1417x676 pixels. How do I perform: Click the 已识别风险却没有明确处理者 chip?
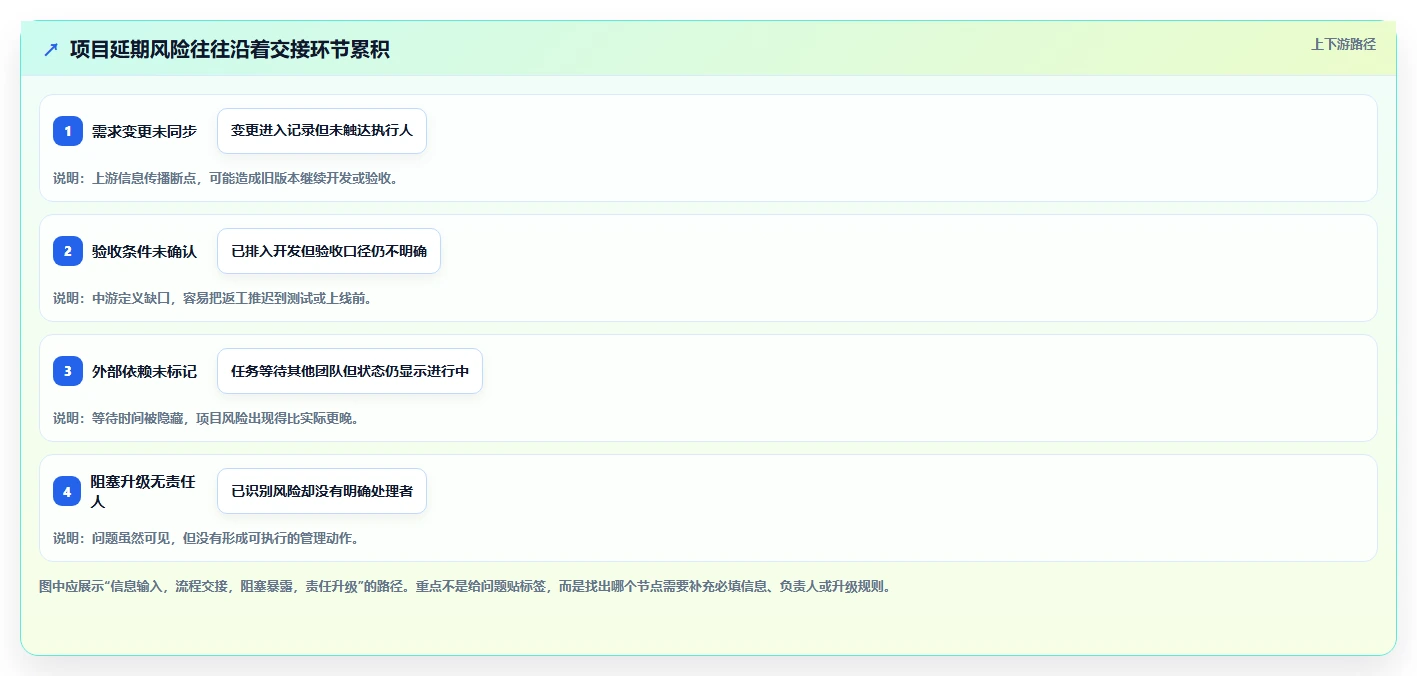(322, 491)
